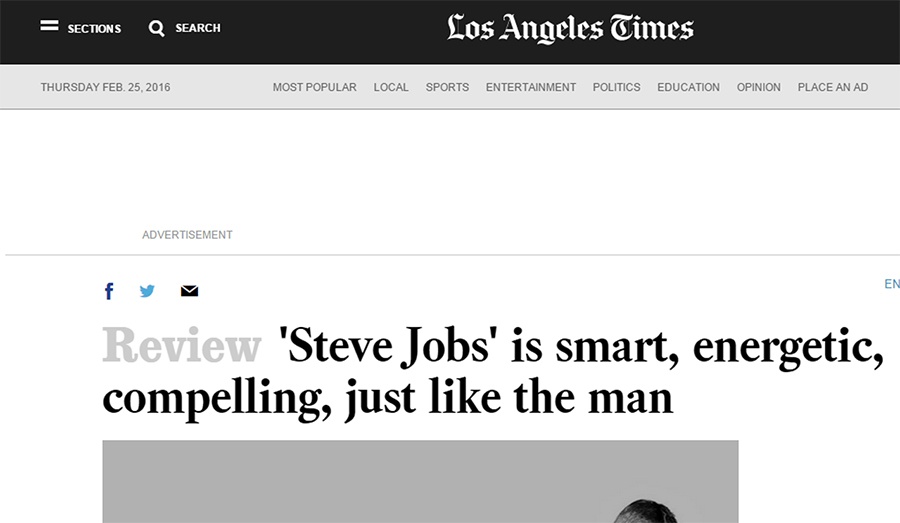Click the SEARCH text label
This screenshot has height=523, width=900.
[198, 28]
